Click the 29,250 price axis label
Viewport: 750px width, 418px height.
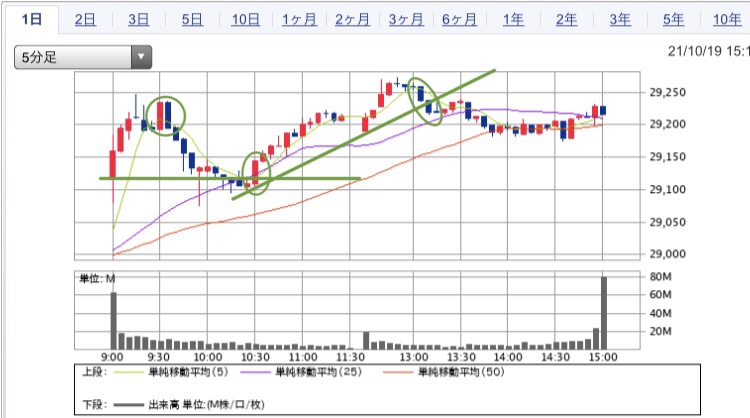point(667,92)
